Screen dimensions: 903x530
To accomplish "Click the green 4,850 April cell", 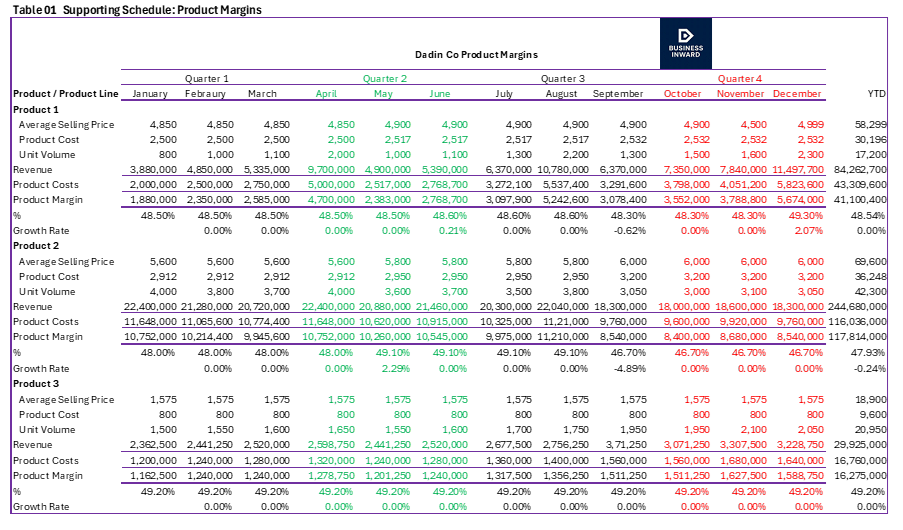I will point(341,125).
